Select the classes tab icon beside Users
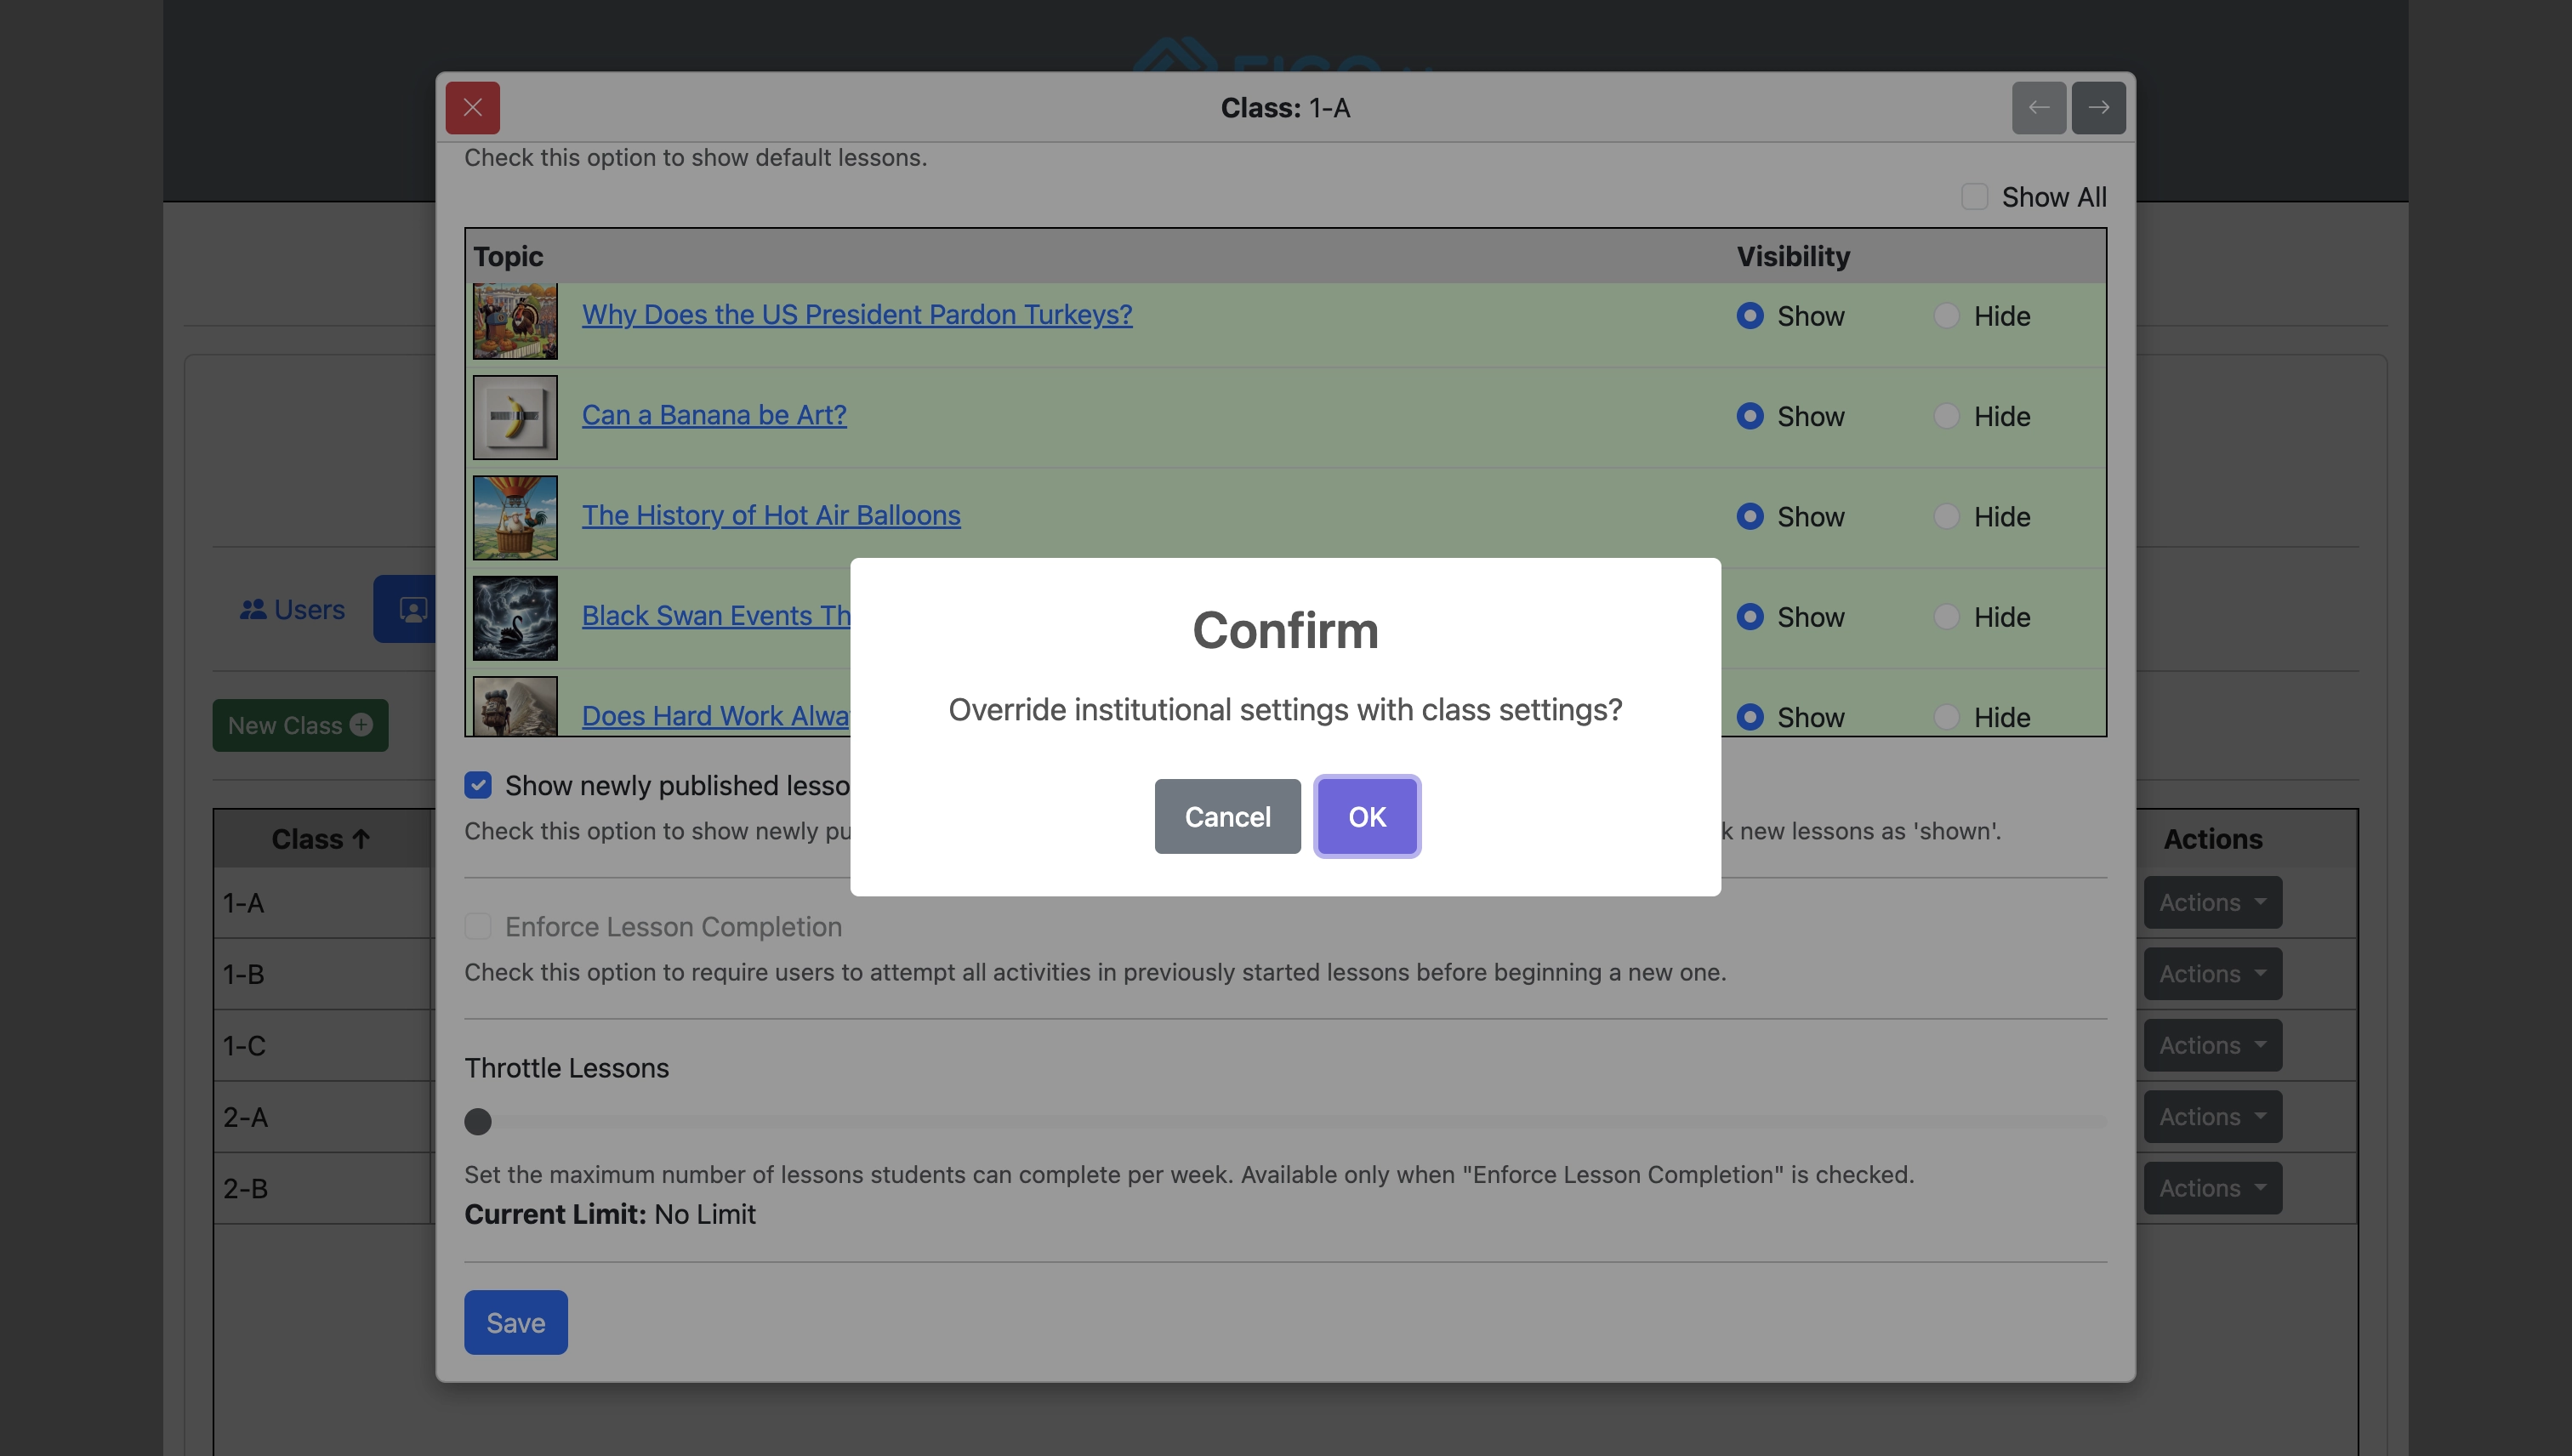Viewport: 2572px width, 1456px height. click(413, 609)
